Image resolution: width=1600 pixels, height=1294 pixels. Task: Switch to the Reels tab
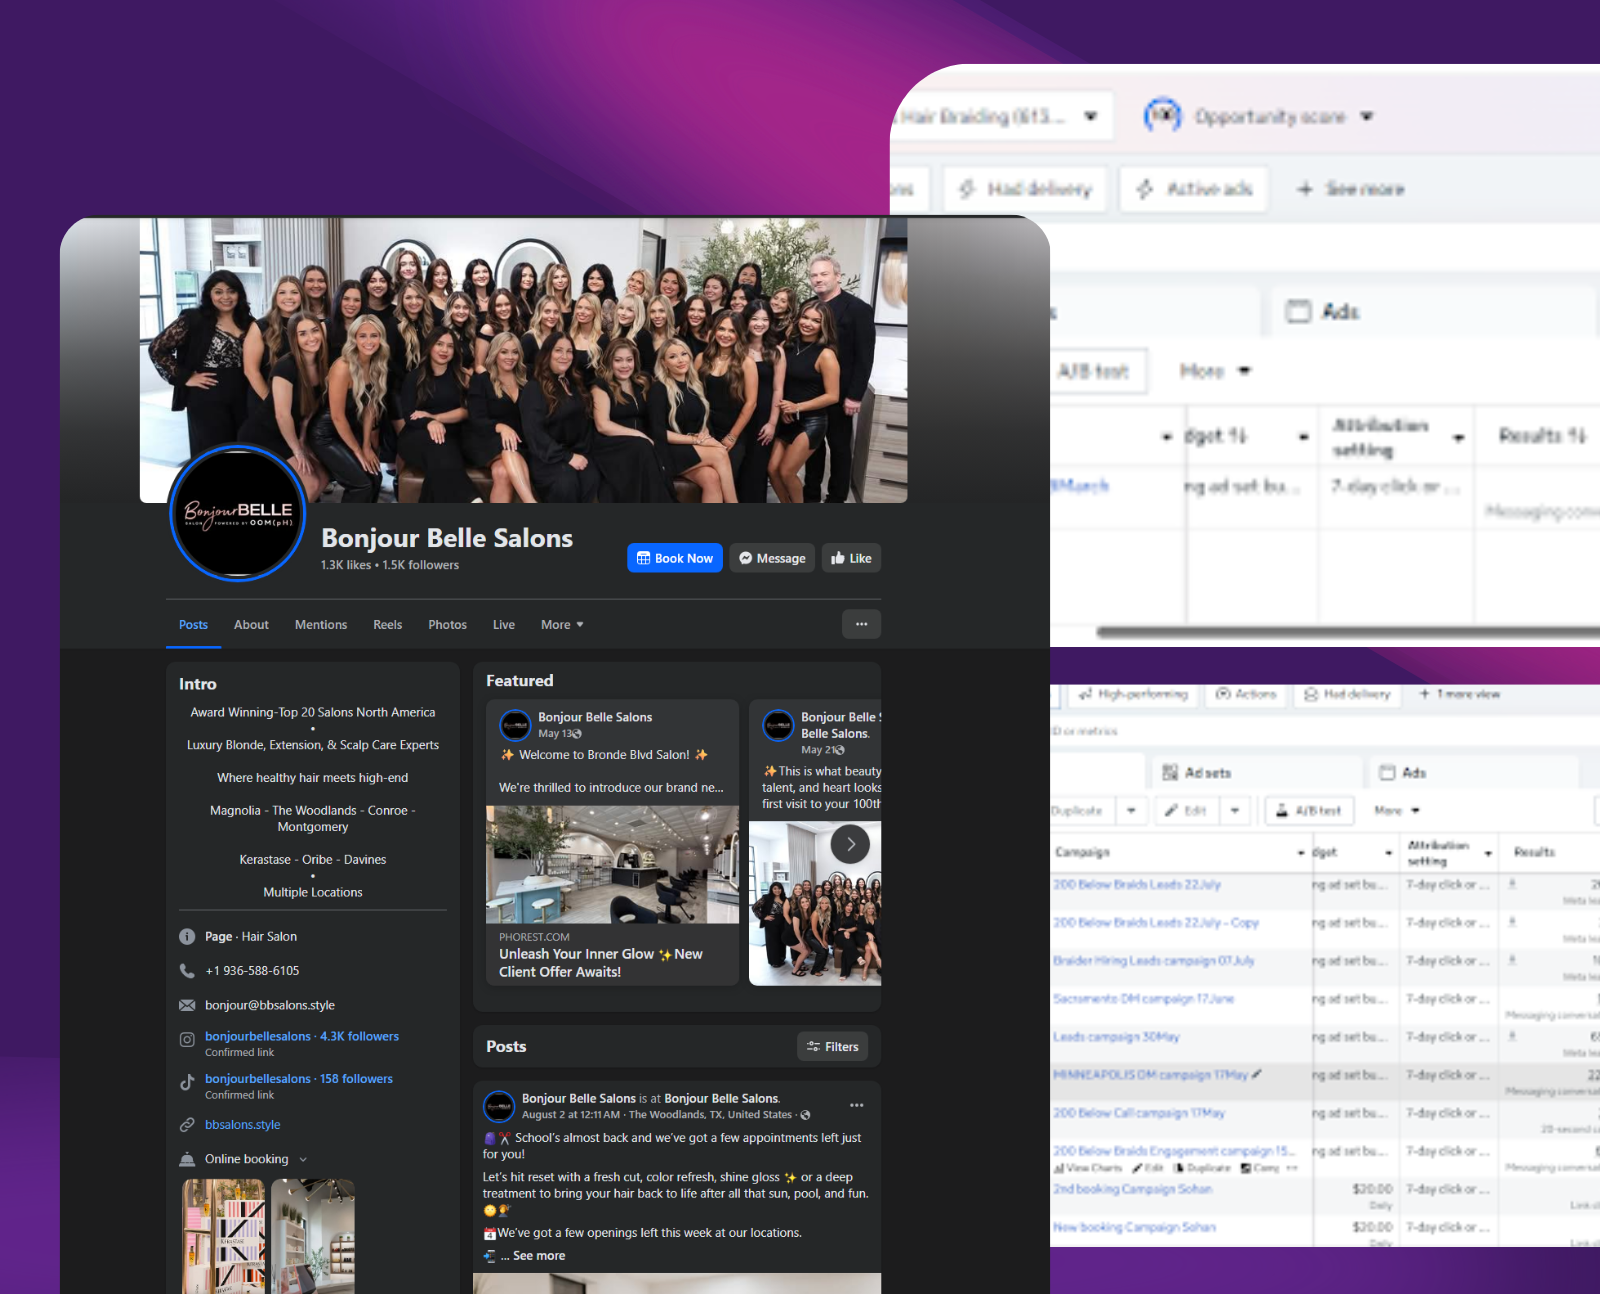(x=387, y=625)
